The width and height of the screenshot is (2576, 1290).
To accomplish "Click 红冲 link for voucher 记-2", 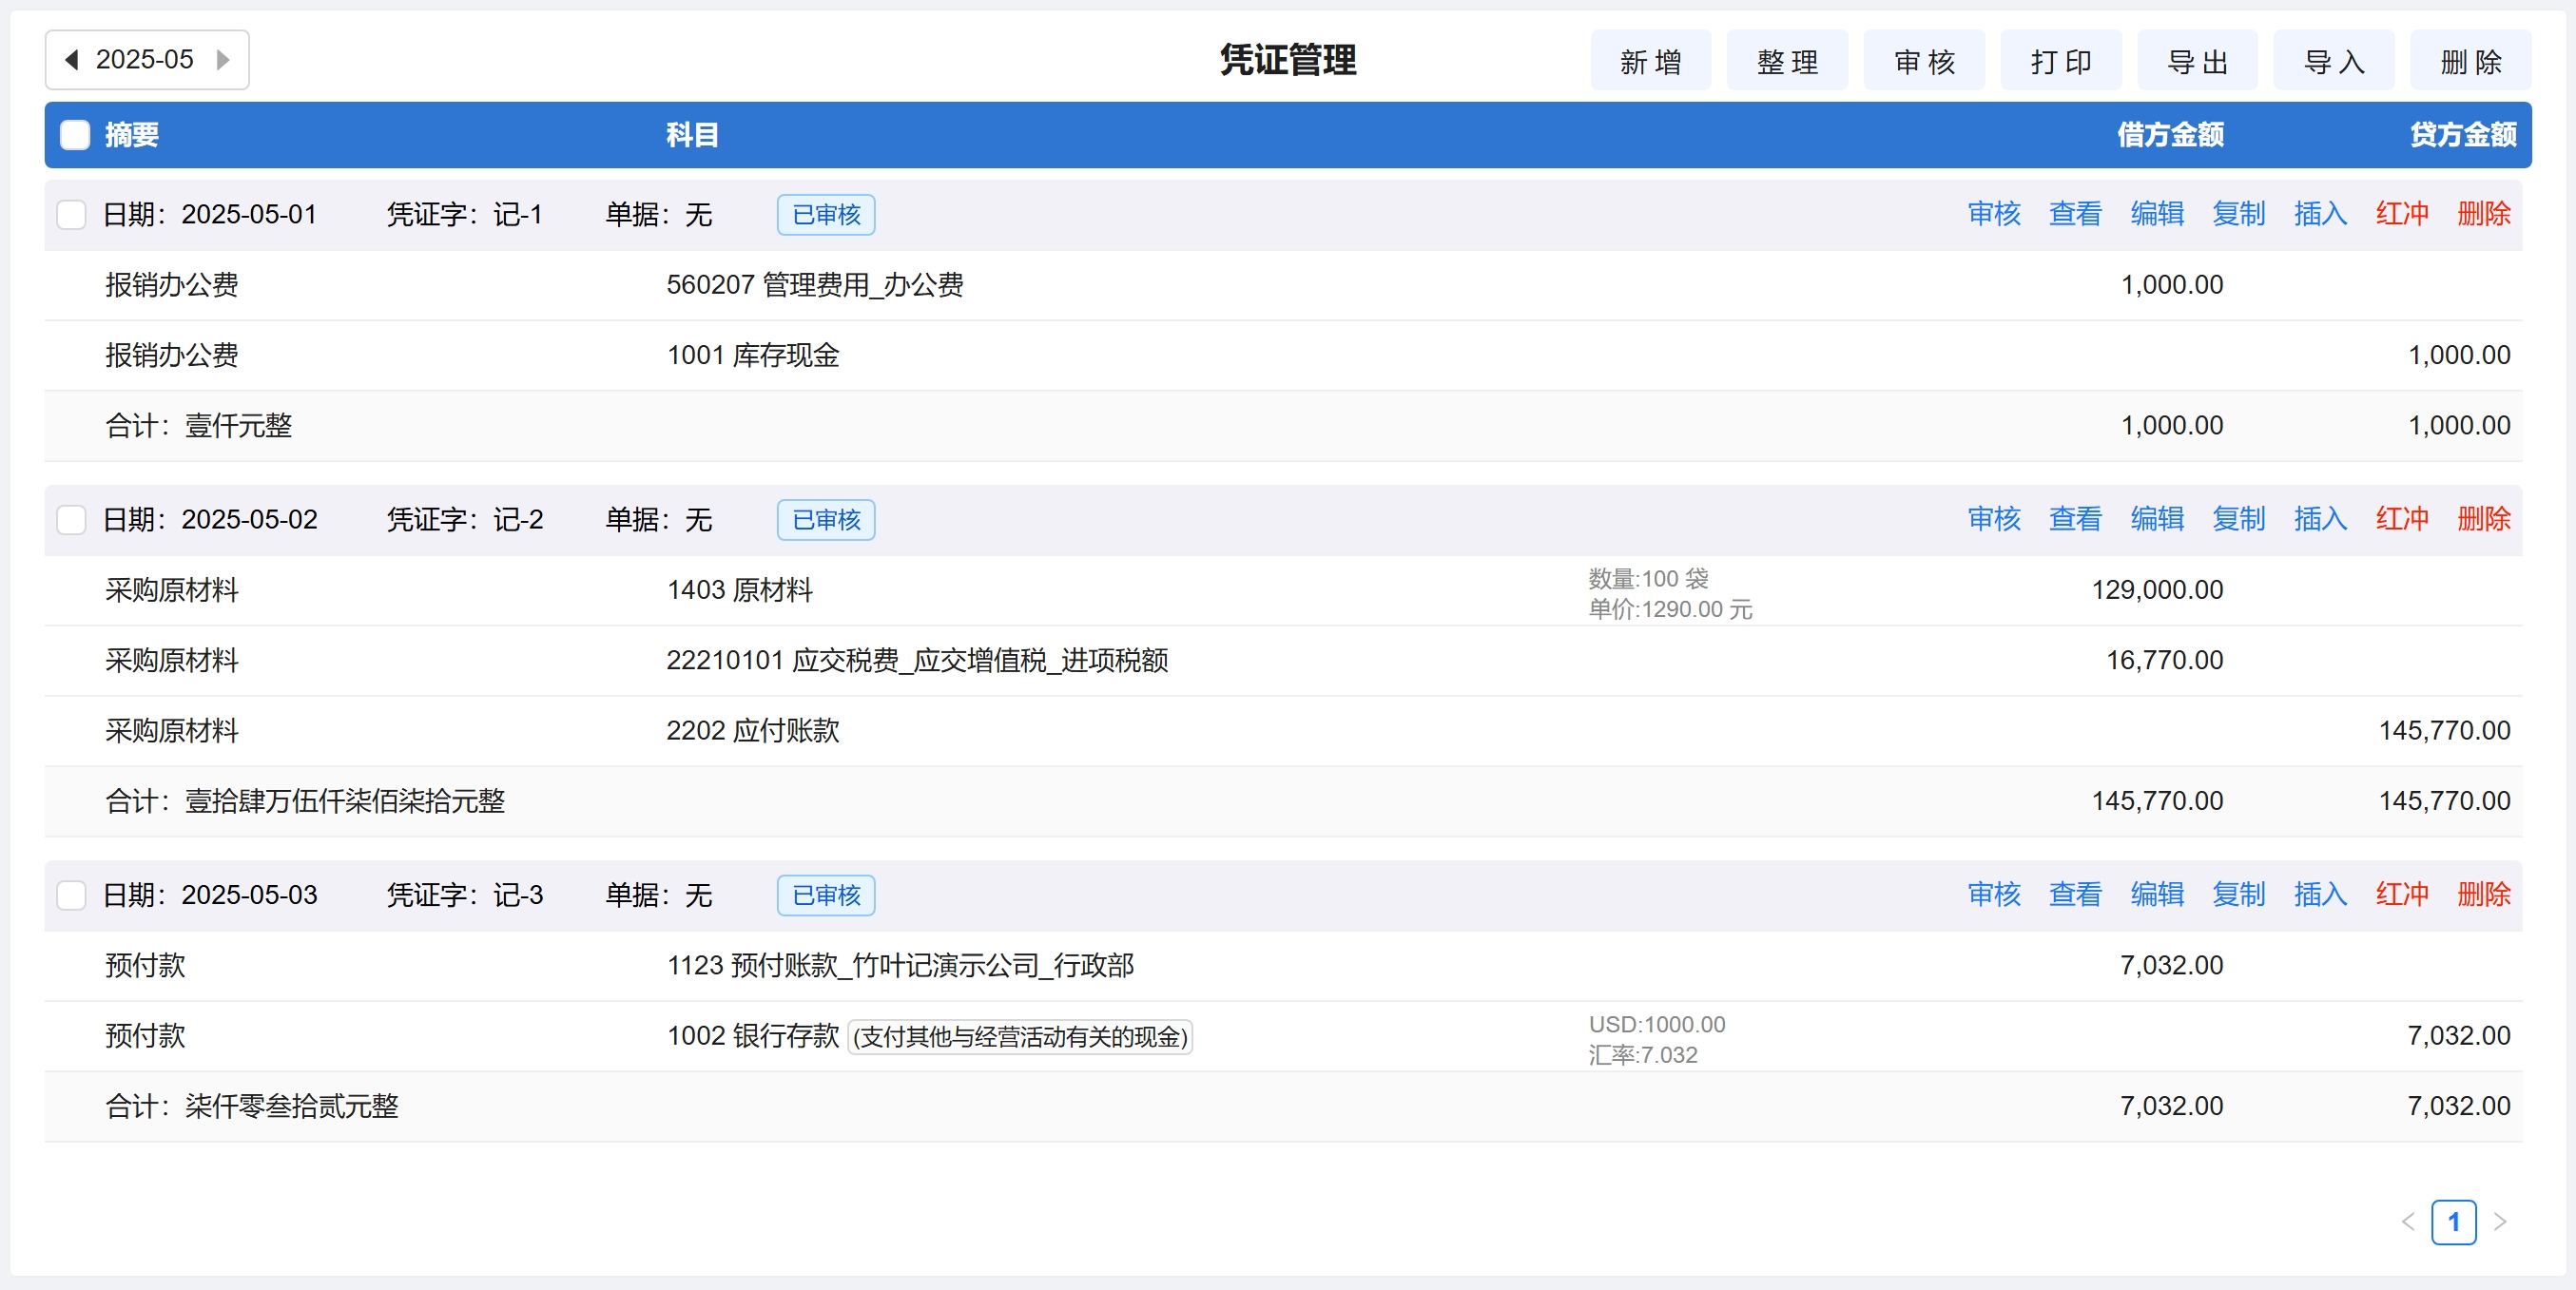I will 2401,519.
